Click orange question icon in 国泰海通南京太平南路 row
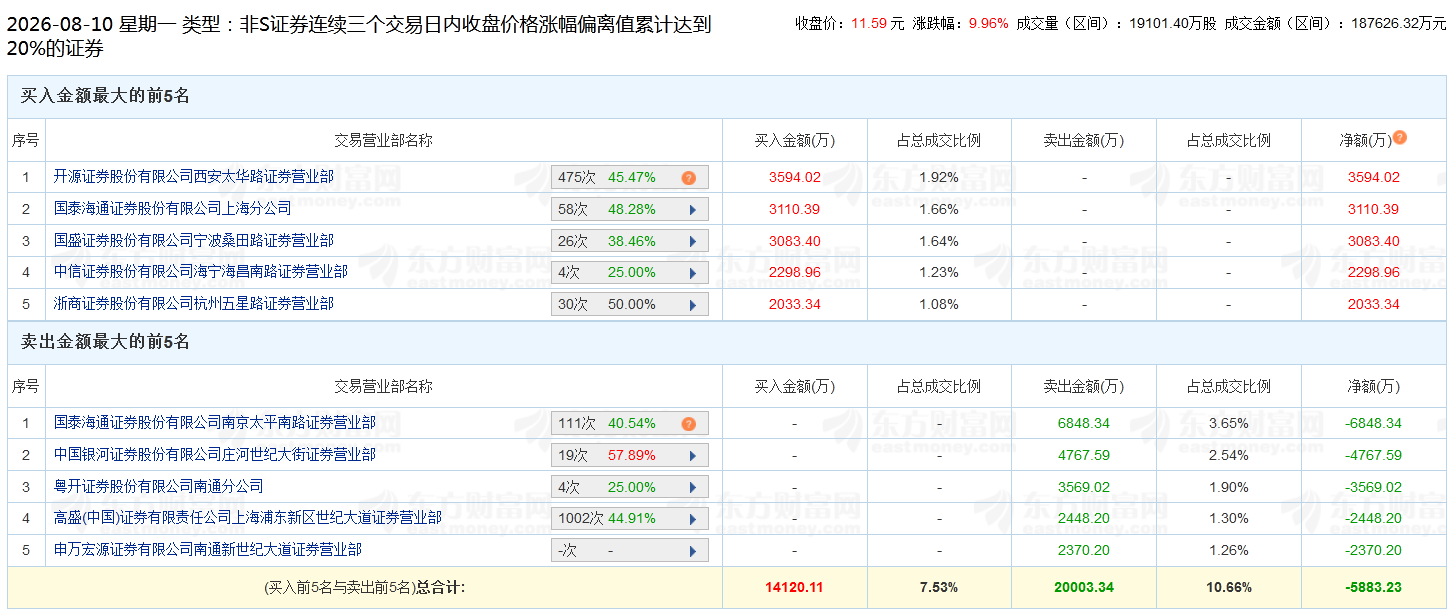The width and height of the screenshot is (1452, 614). tap(689, 424)
